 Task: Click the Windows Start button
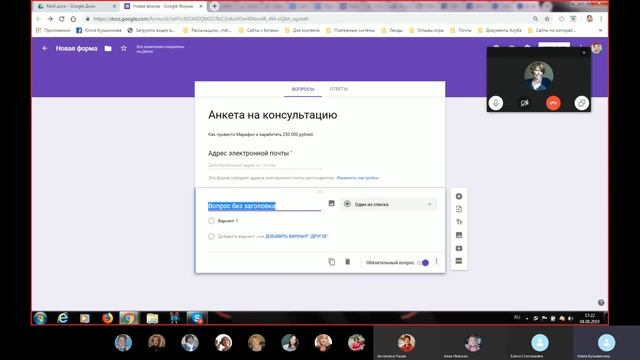40,318
